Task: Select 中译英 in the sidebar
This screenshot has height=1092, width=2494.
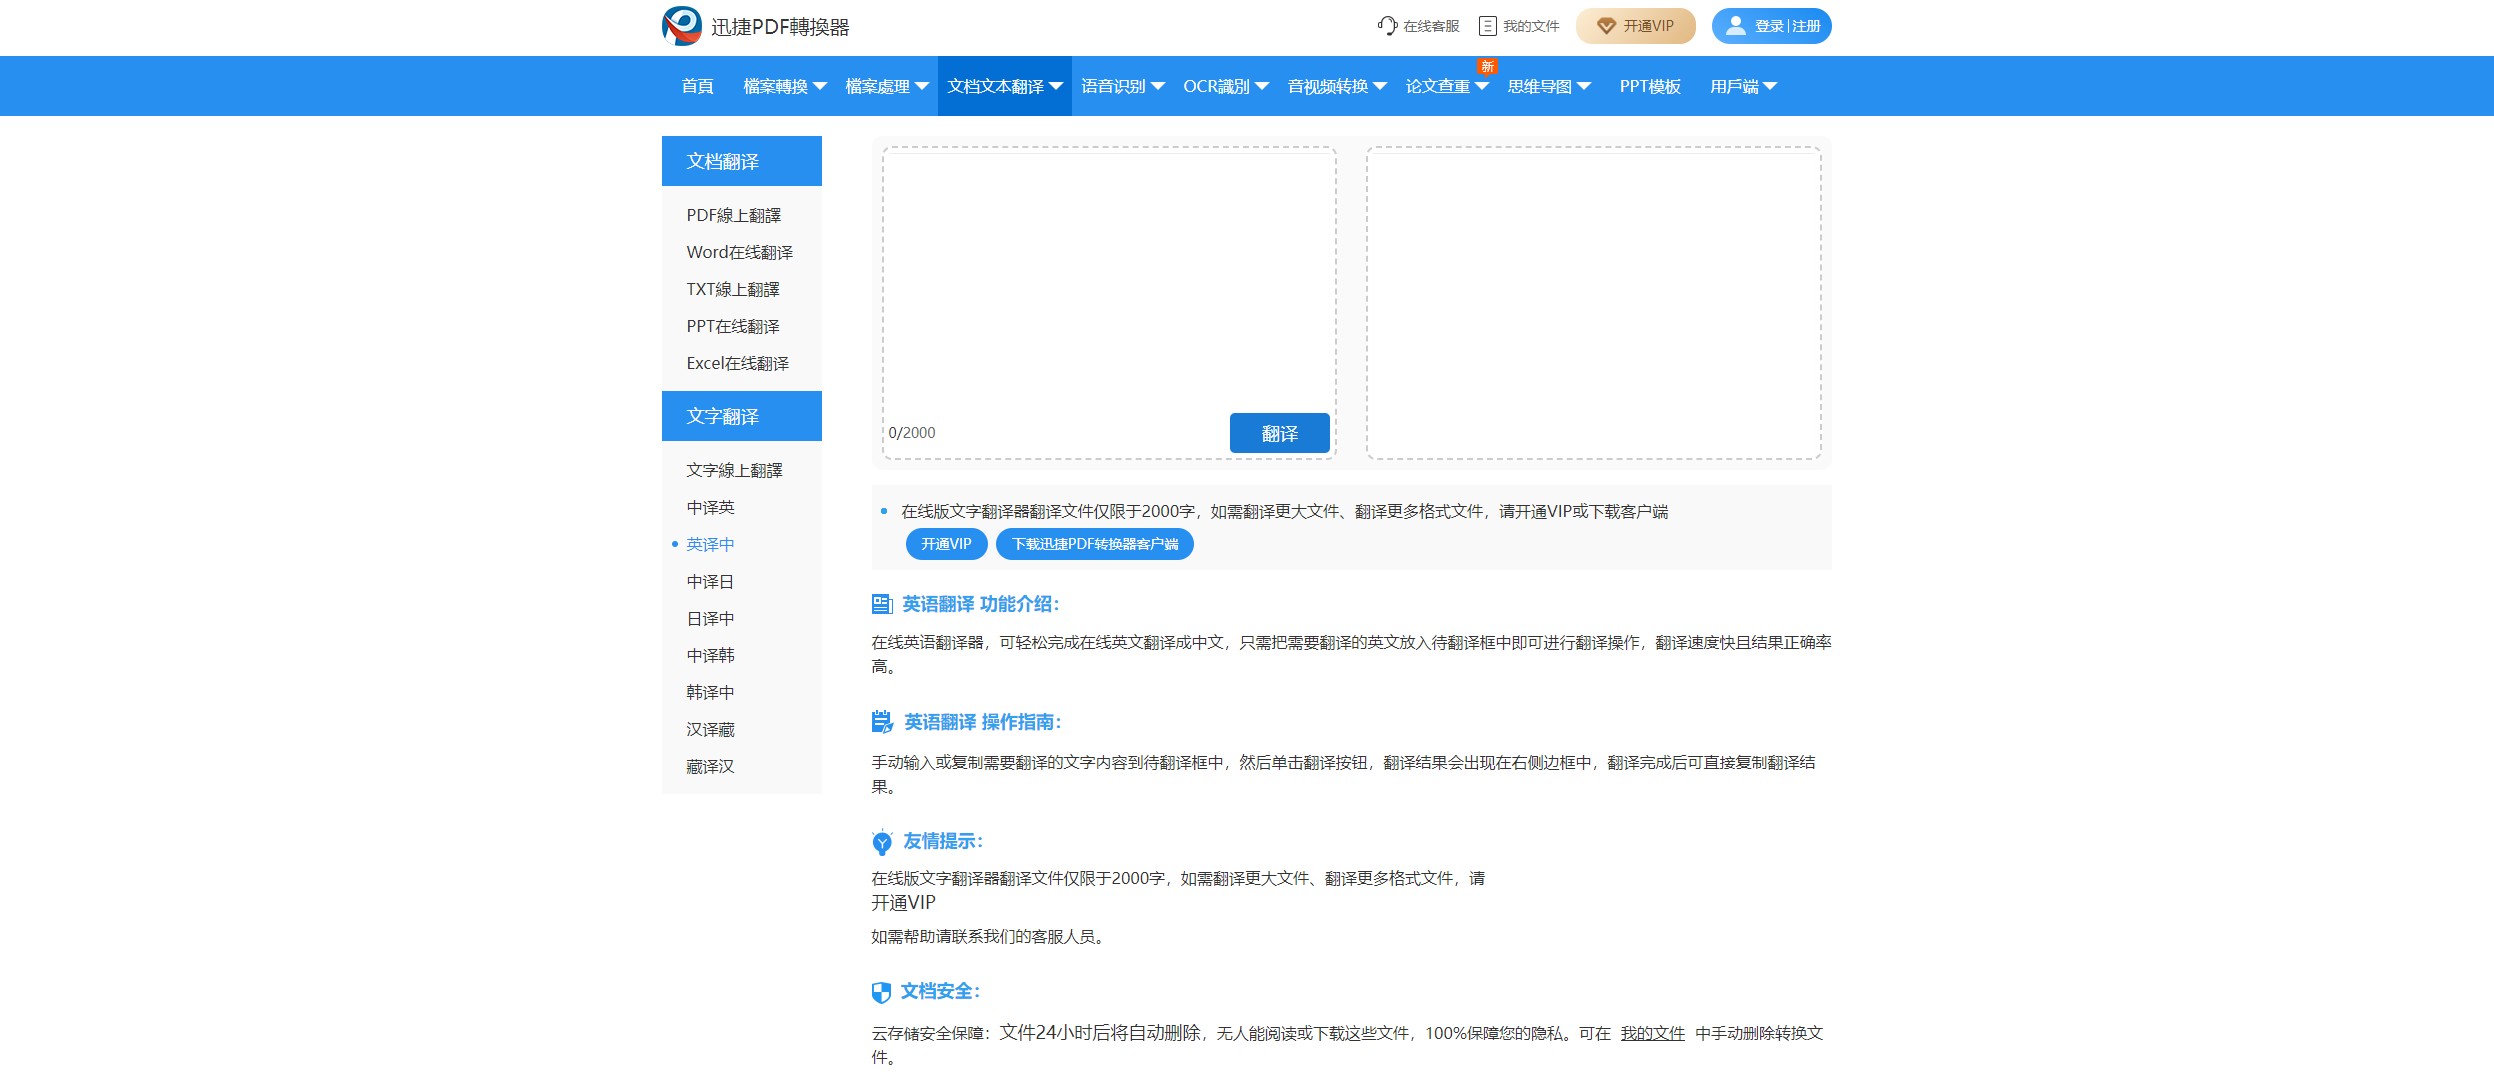Action: 710,508
